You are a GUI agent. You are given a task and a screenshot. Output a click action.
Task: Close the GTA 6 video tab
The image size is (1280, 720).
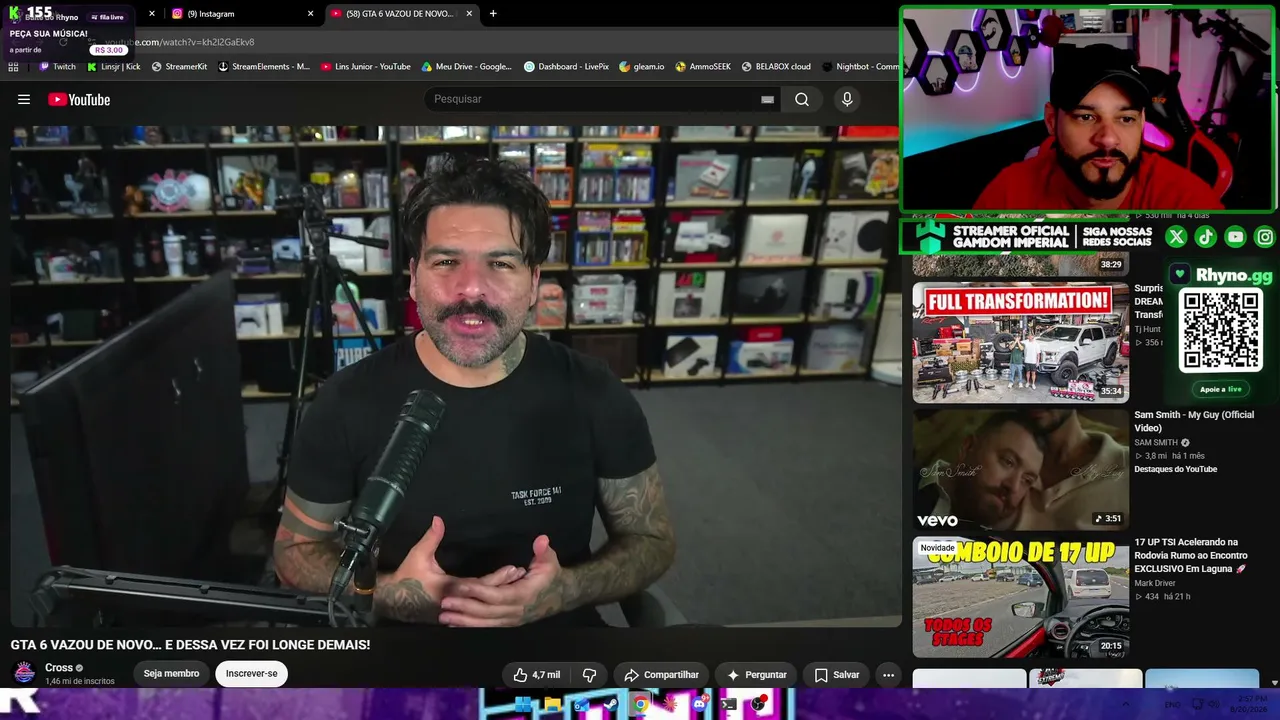[x=469, y=14]
